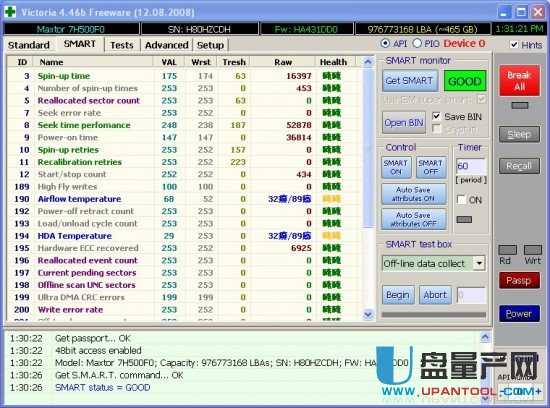Click the yellow health indicator for HDA Temperature
This screenshot has width=550, height=408.
[x=331, y=236]
